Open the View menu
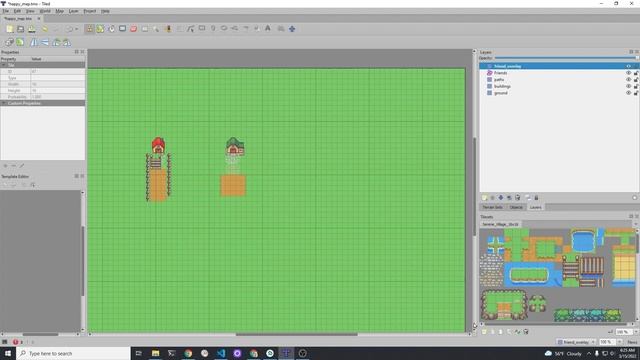This screenshot has height=360, width=640. pyautogui.click(x=30, y=11)
